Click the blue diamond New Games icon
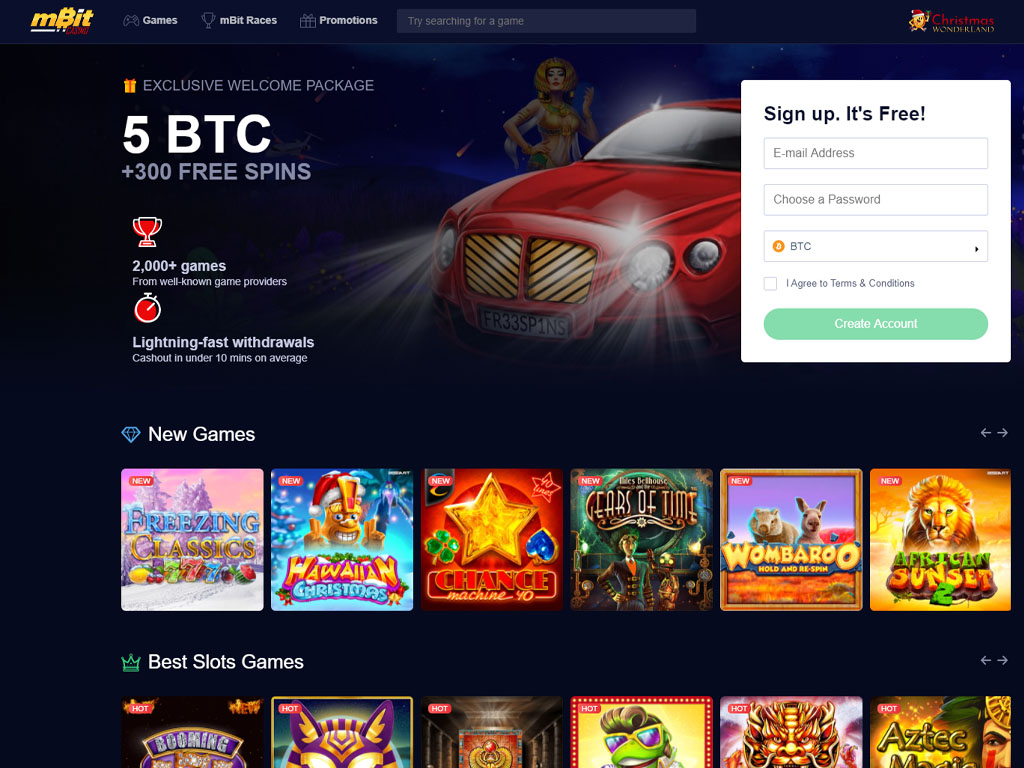 pyautogui.click(x=131, y=434)
